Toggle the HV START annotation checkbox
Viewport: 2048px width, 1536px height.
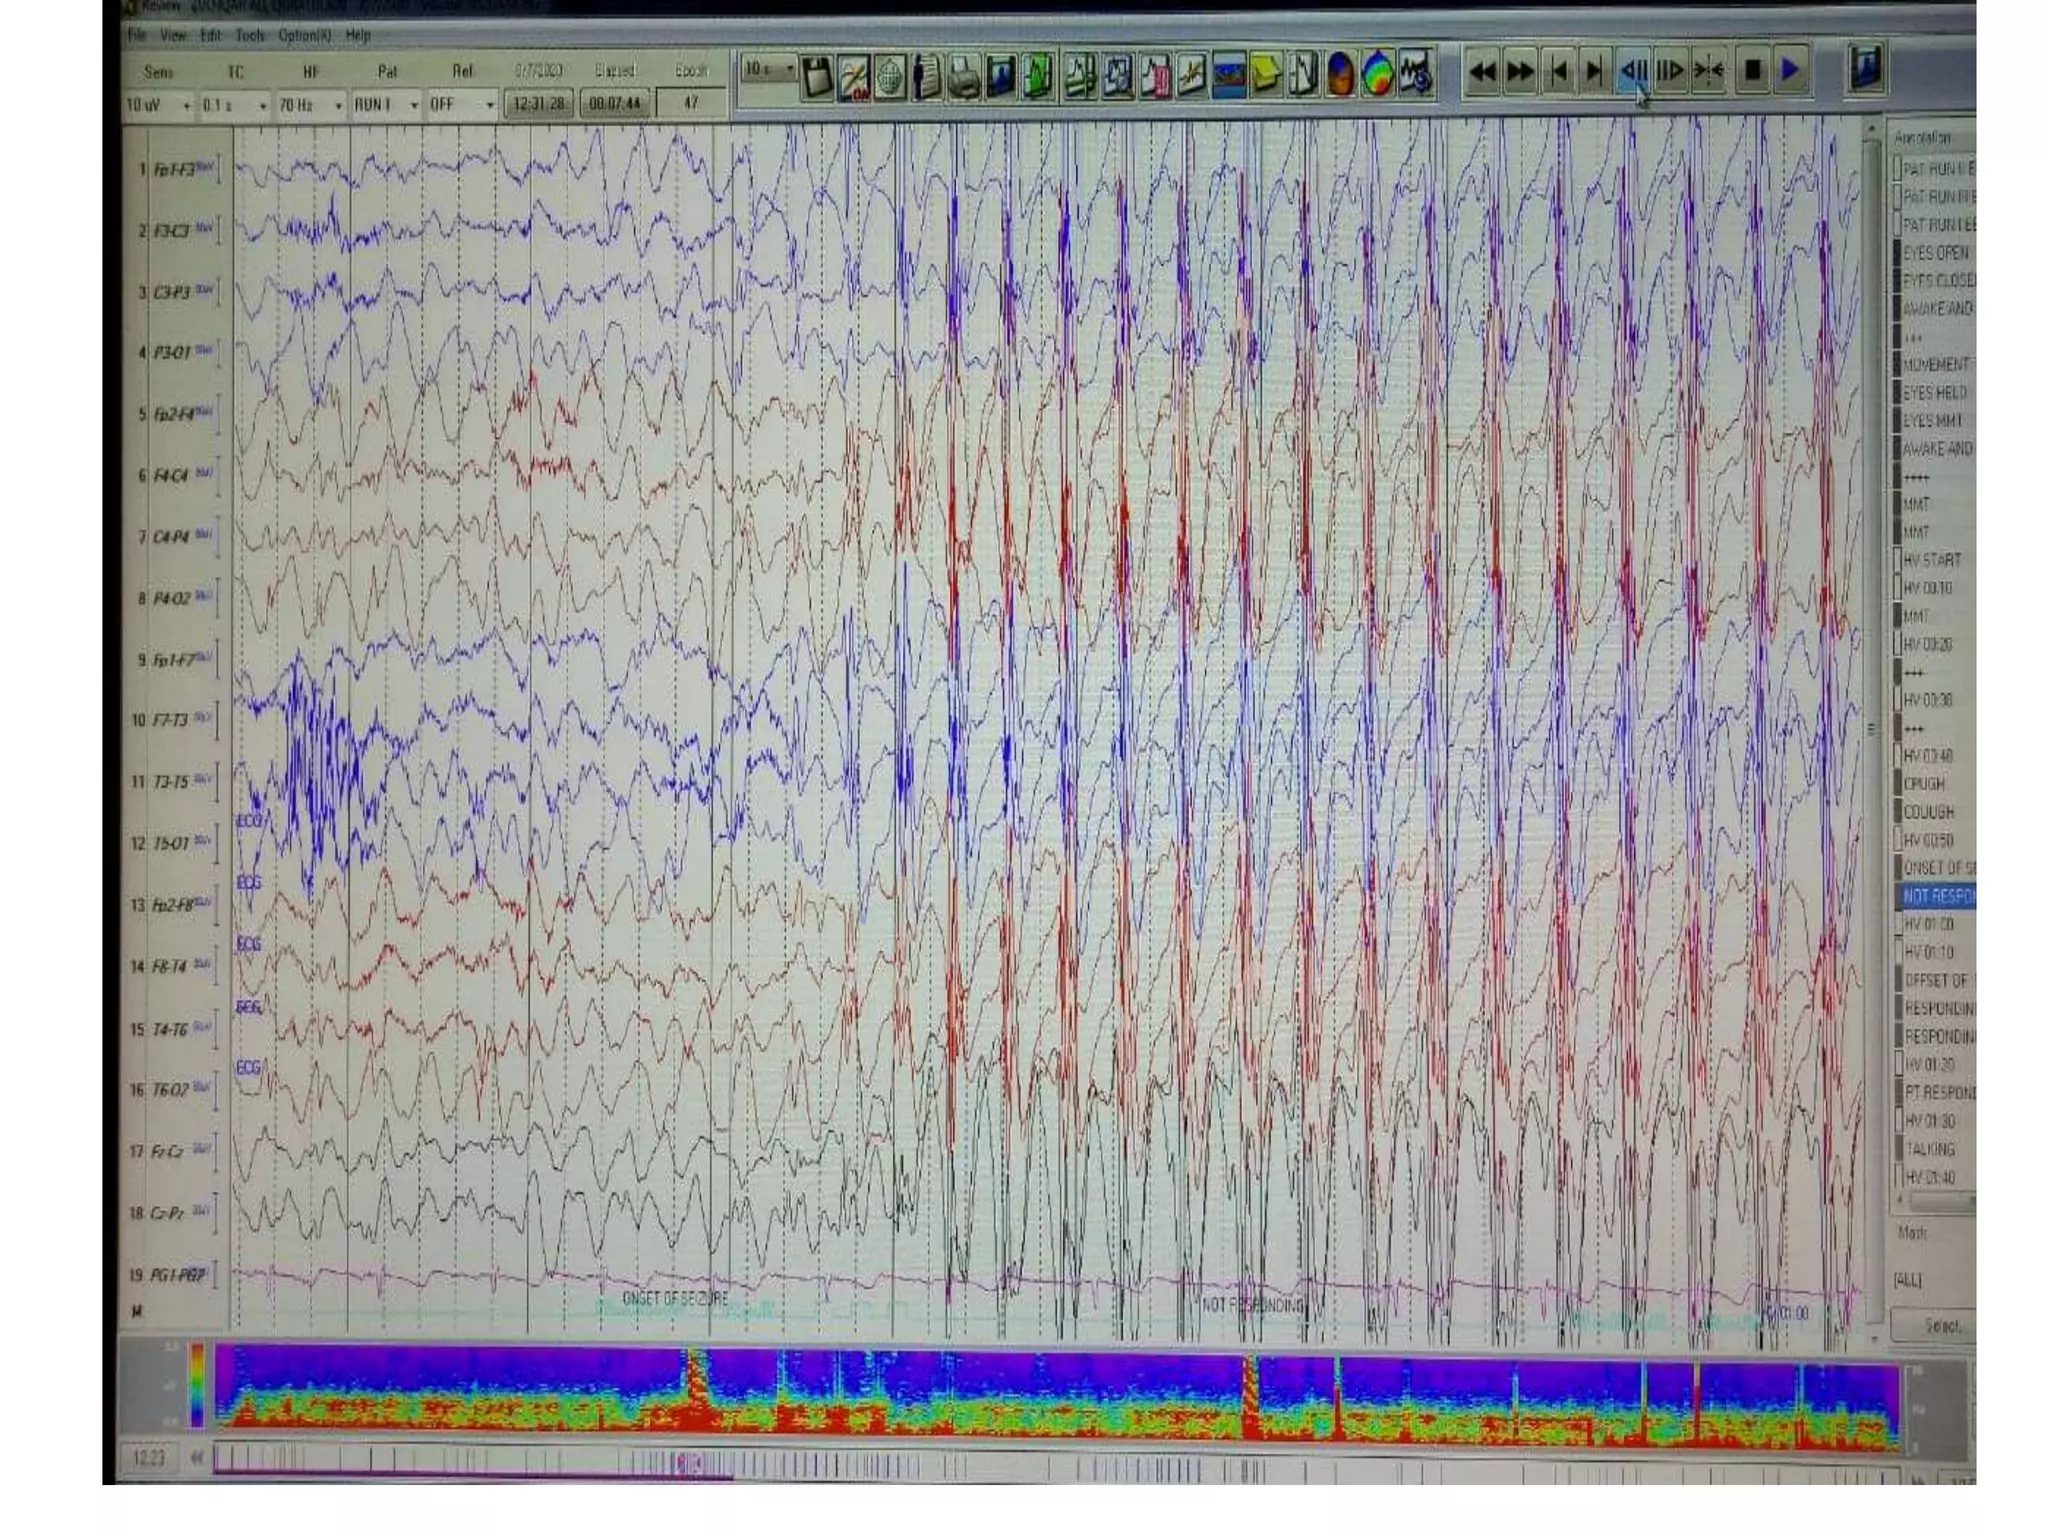(1896, 560)
